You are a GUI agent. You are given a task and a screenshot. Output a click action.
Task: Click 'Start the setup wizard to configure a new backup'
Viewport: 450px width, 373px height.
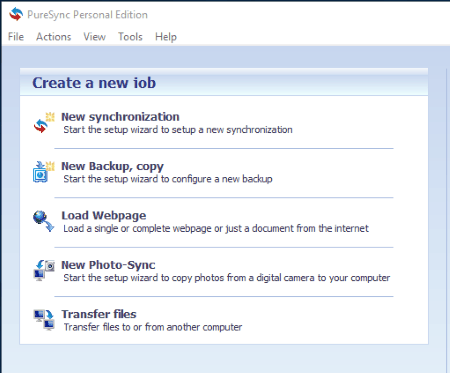168,179
